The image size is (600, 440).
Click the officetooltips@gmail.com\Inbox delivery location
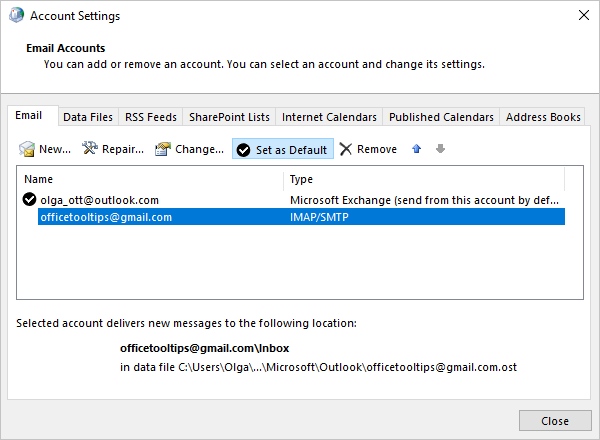coord(204,348)
